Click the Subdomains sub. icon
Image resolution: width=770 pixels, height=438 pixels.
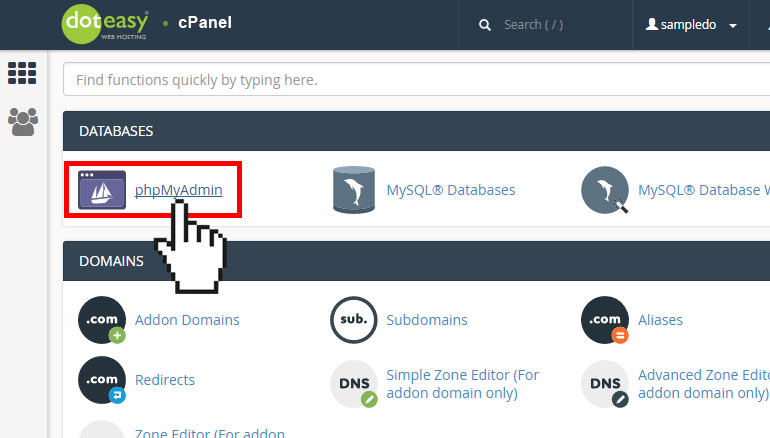353,321
